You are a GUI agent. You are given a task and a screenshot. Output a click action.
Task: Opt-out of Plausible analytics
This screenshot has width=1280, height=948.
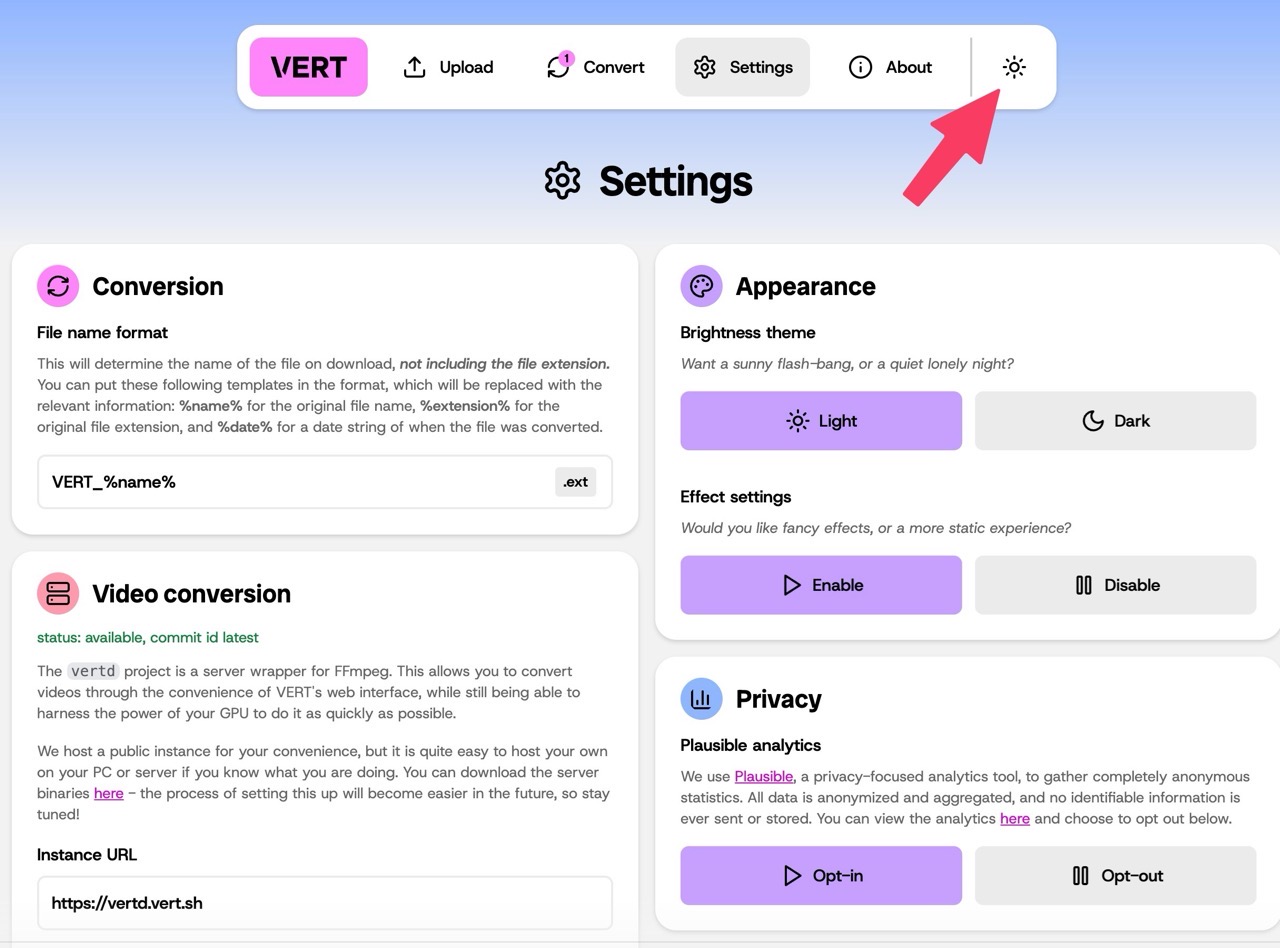(1115, 876)
